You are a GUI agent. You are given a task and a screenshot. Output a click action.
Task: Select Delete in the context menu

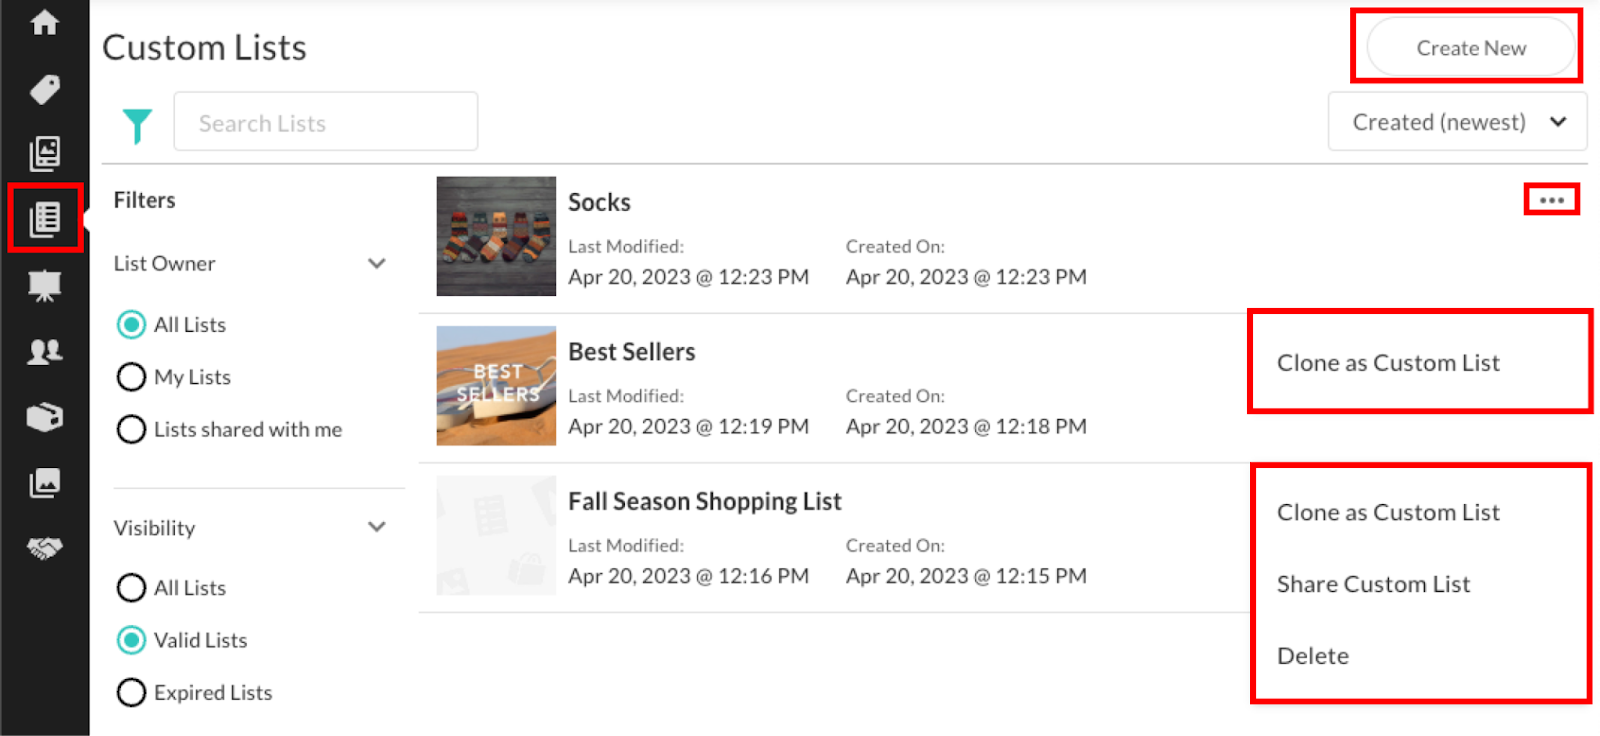(x=1313, y=656)
